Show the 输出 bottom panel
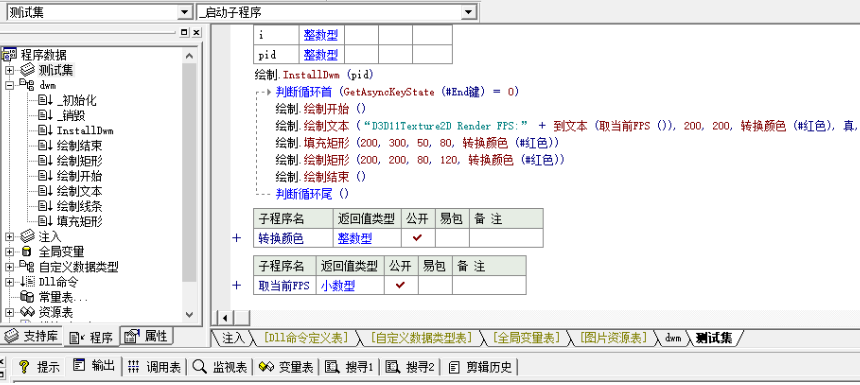 point(94,366)
